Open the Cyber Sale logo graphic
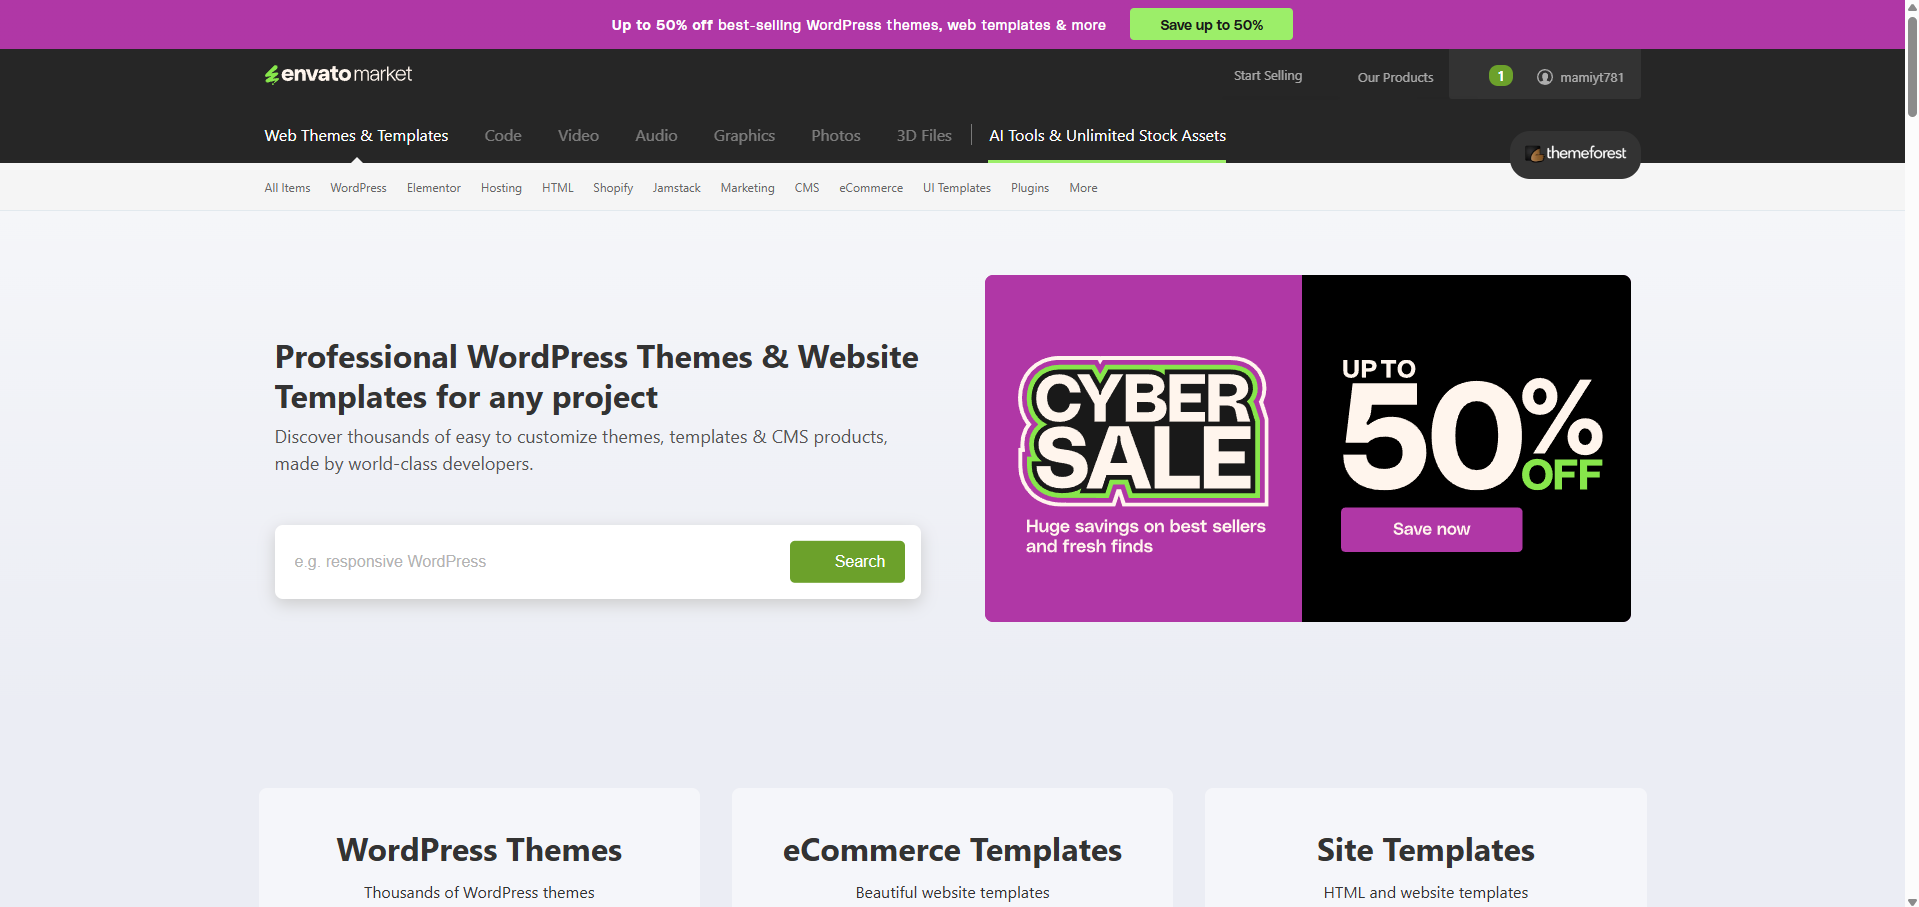Image resolution: width=1919 pixels, height=907 pixels. (1143, 431)
